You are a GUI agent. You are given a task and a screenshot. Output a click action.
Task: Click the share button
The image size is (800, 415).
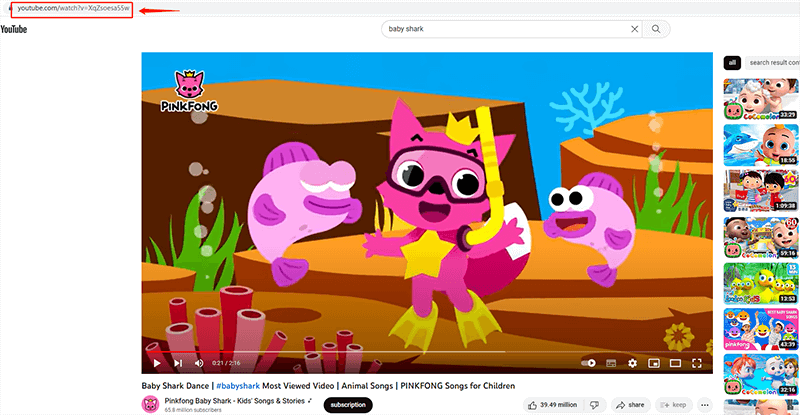tap(631, 405)
